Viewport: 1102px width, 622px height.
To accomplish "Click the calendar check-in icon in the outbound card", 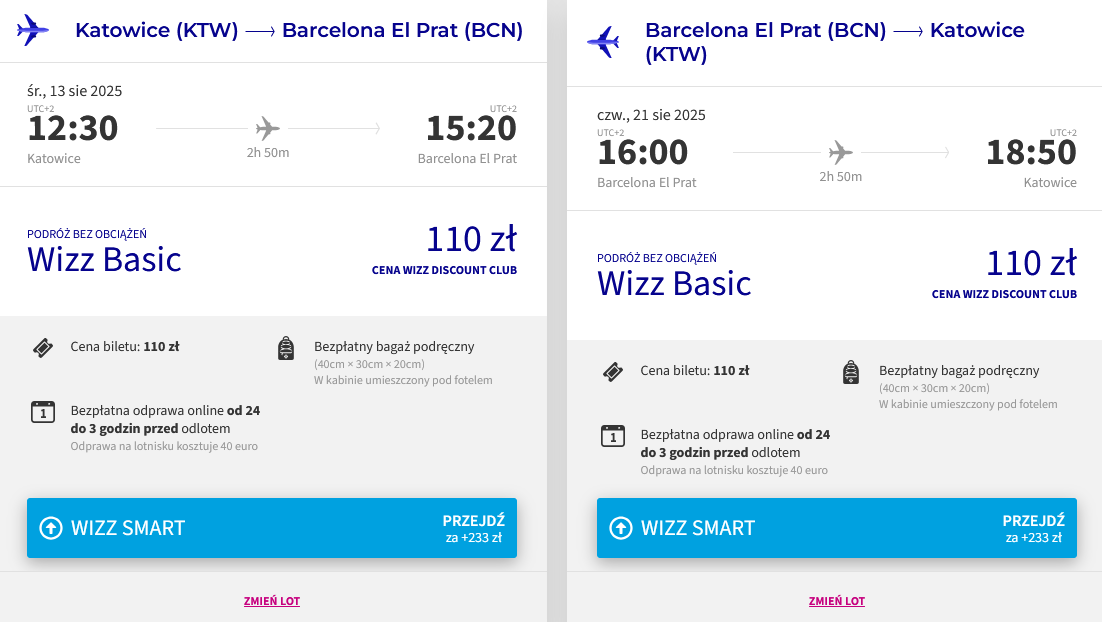I will click(x=42, y=411).
